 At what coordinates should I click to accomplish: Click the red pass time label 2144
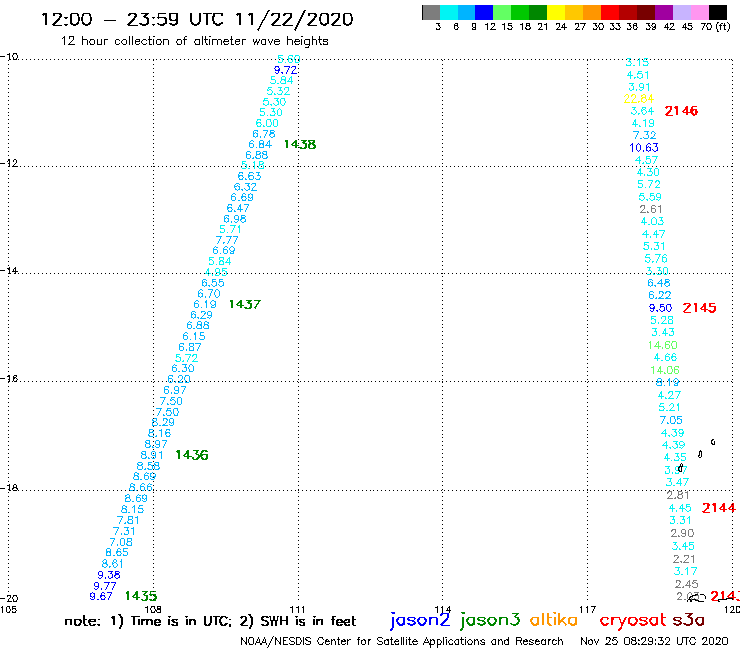pos(718,508)
